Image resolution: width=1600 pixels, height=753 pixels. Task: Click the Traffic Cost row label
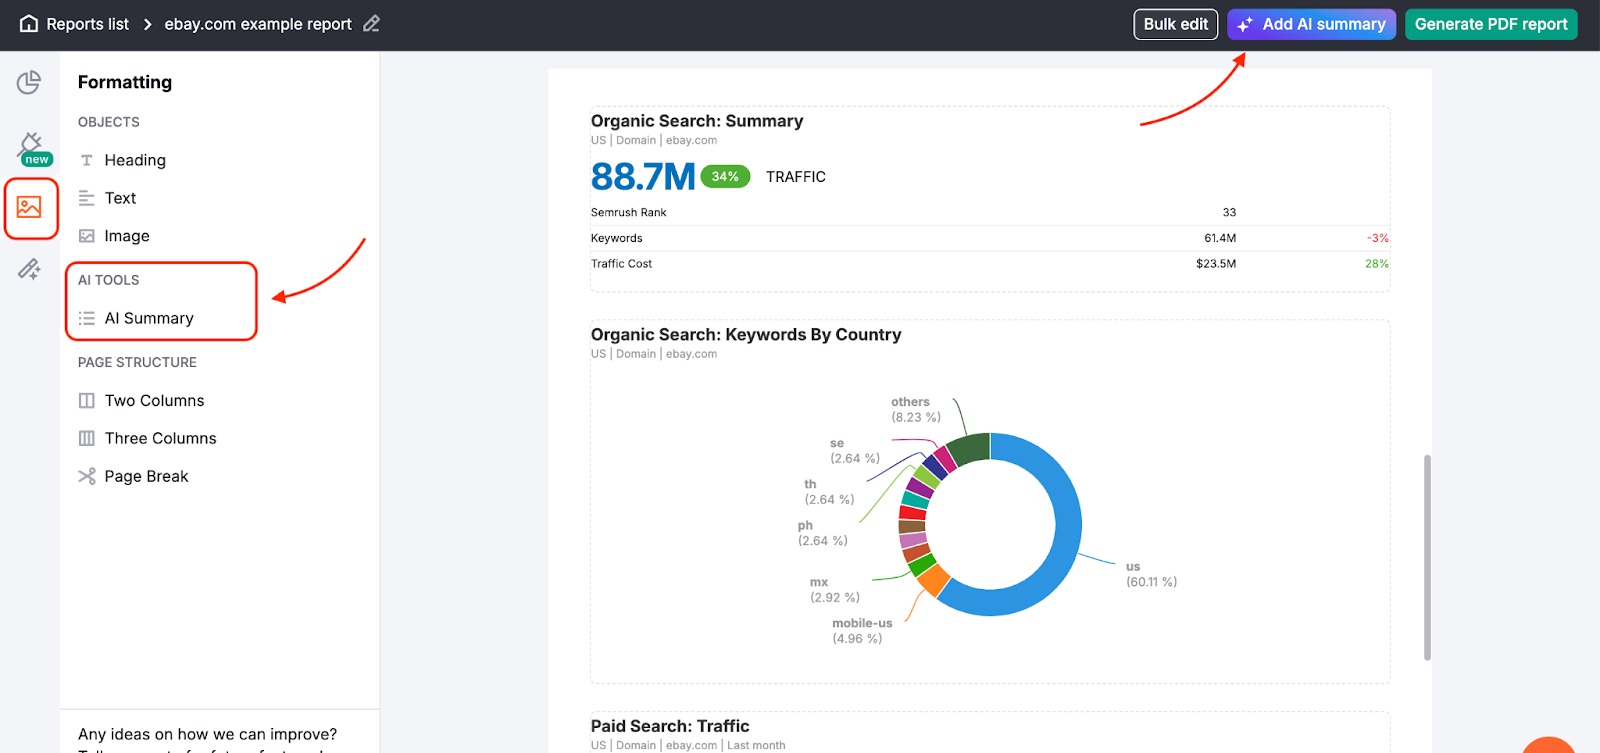click(621, 264)
